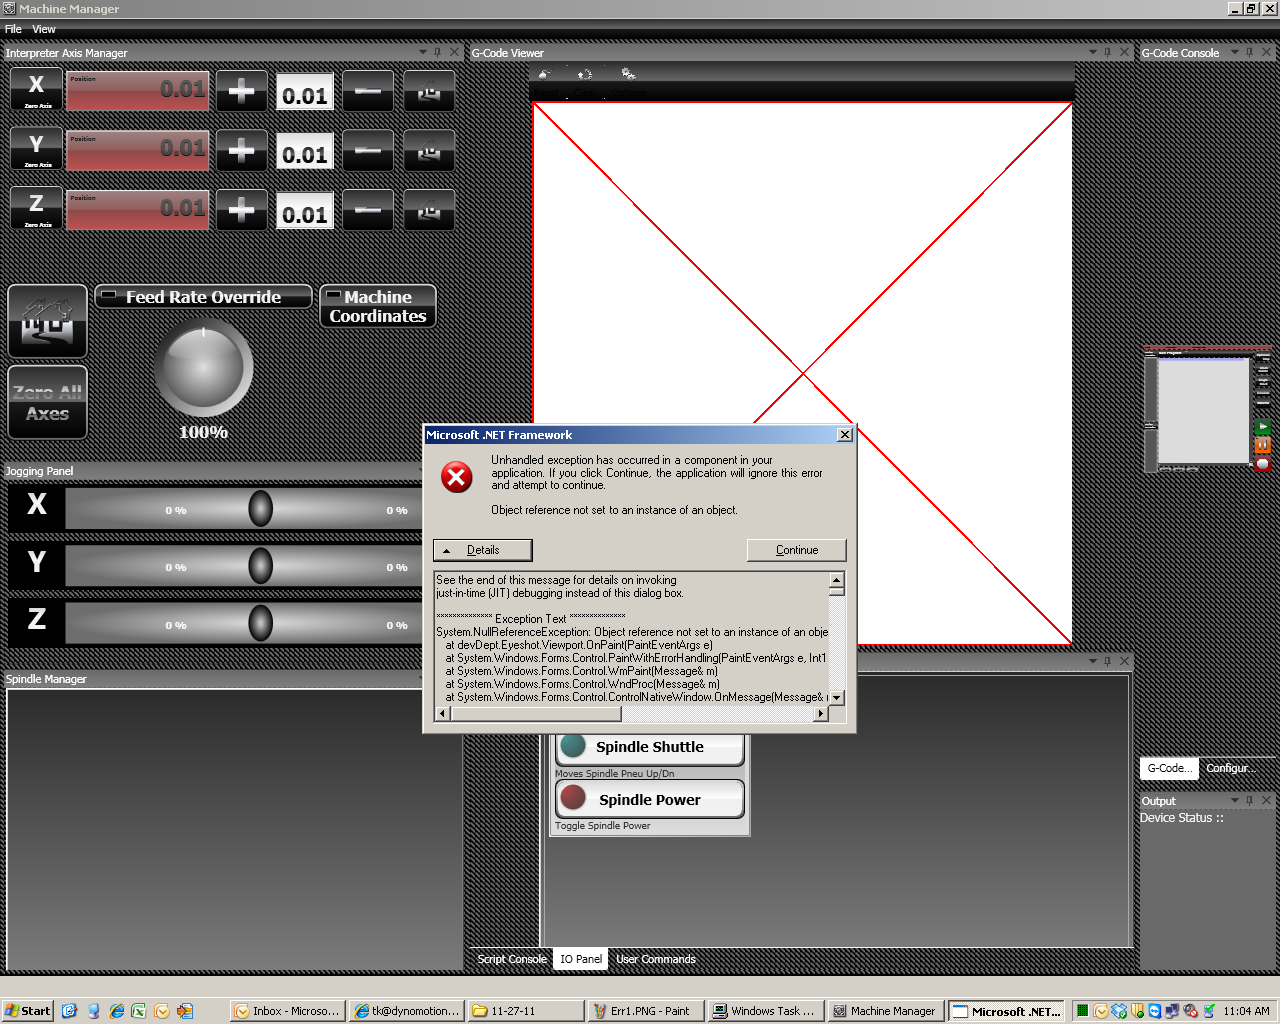Switch to Script Console tab
The image size is (1280, 1024).
(511, 959)
